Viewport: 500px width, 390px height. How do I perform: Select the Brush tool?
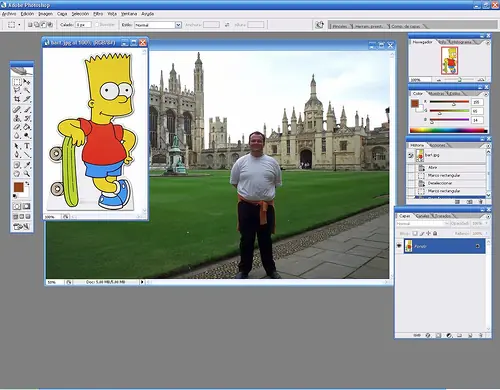[27, 110]
